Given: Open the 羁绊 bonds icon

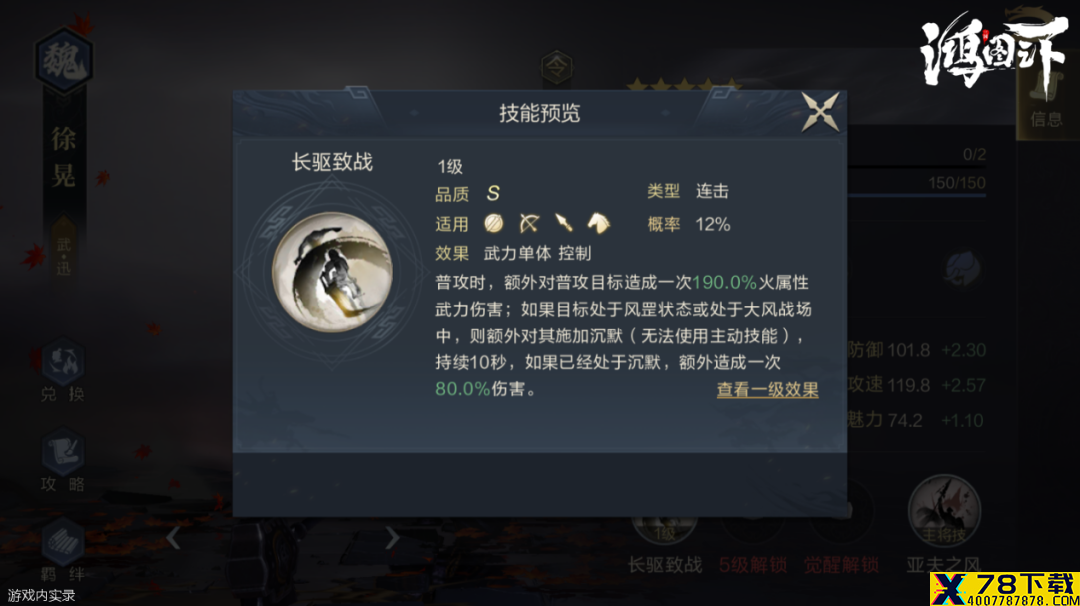Looking at the screenshot, I should pyautogui.click(x=63, y=551).
